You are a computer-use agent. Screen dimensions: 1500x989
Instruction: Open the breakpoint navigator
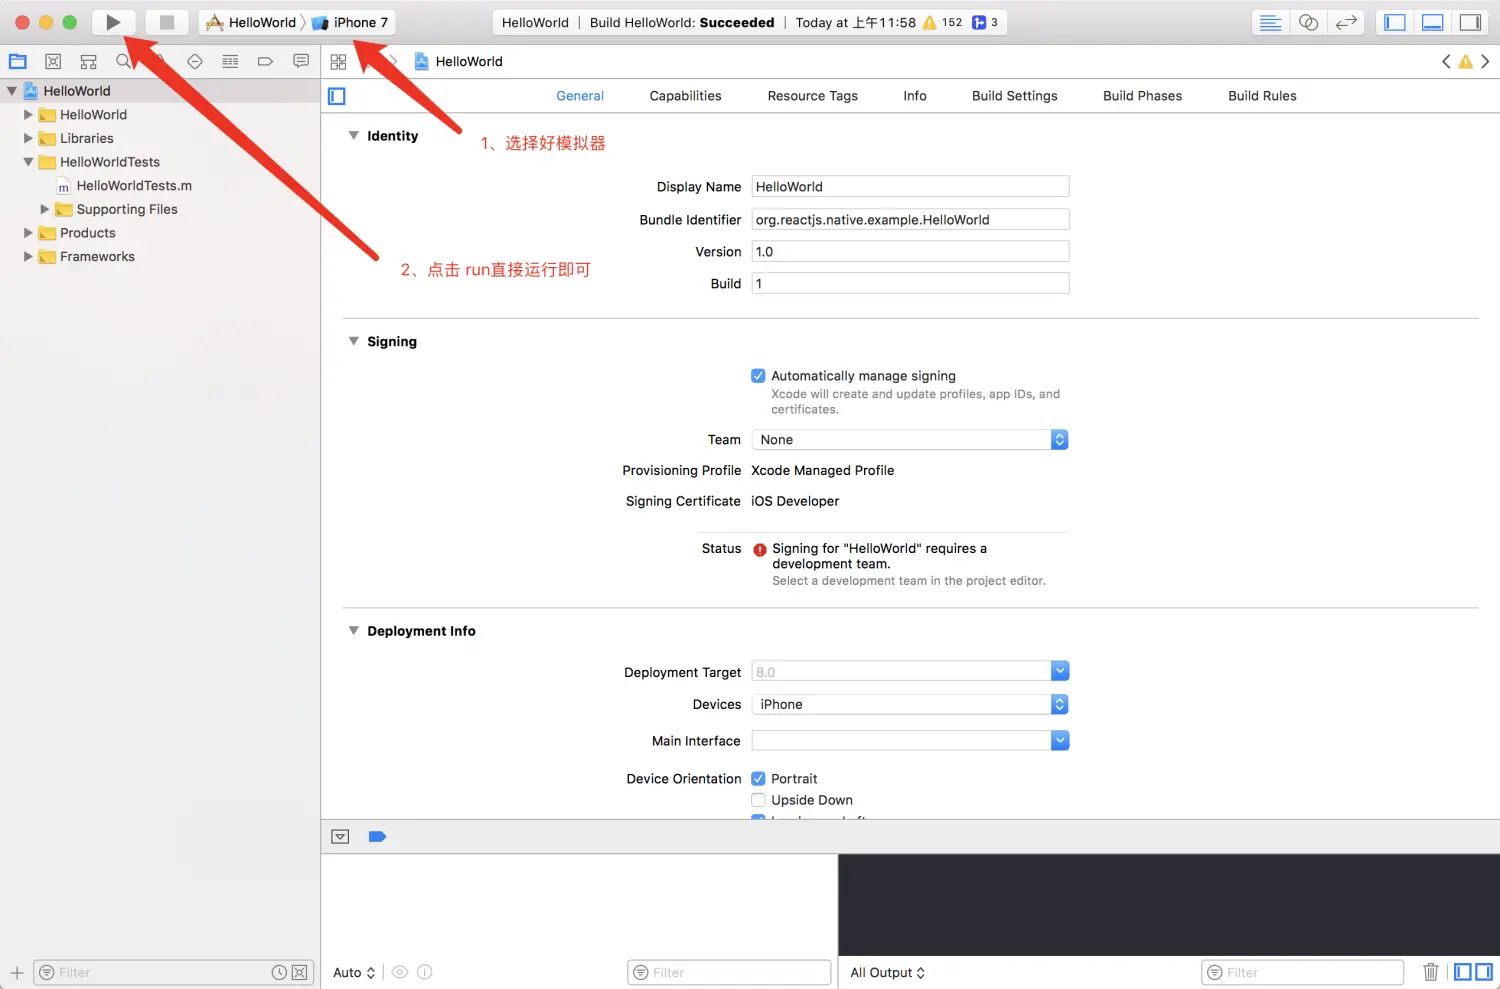[x=265, y=61]
